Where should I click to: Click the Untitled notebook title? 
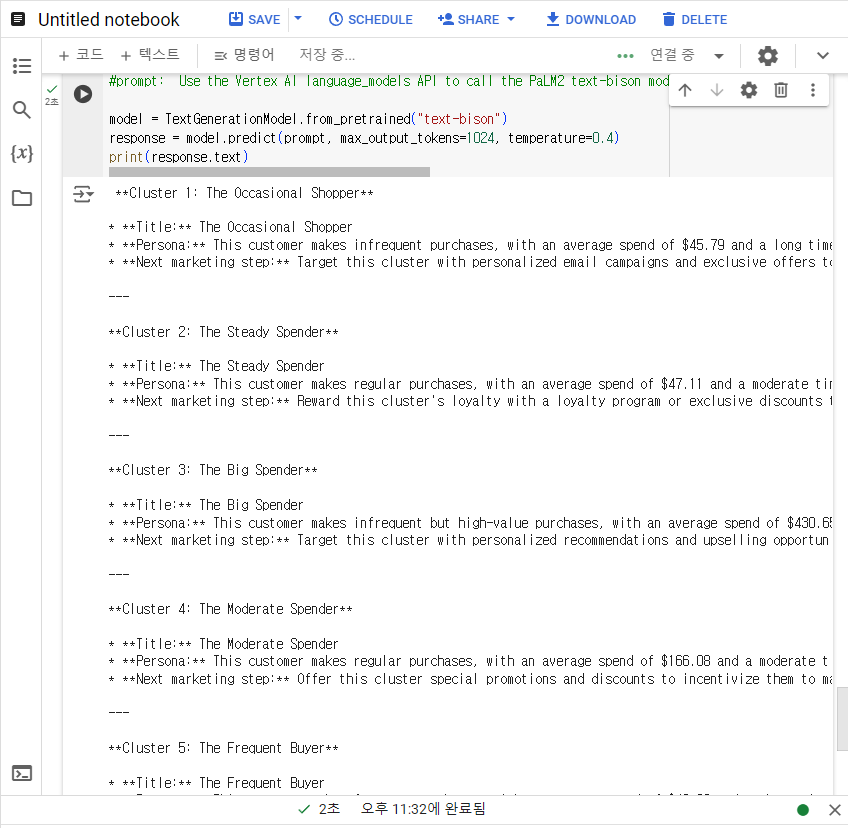[x=109, y=19]
